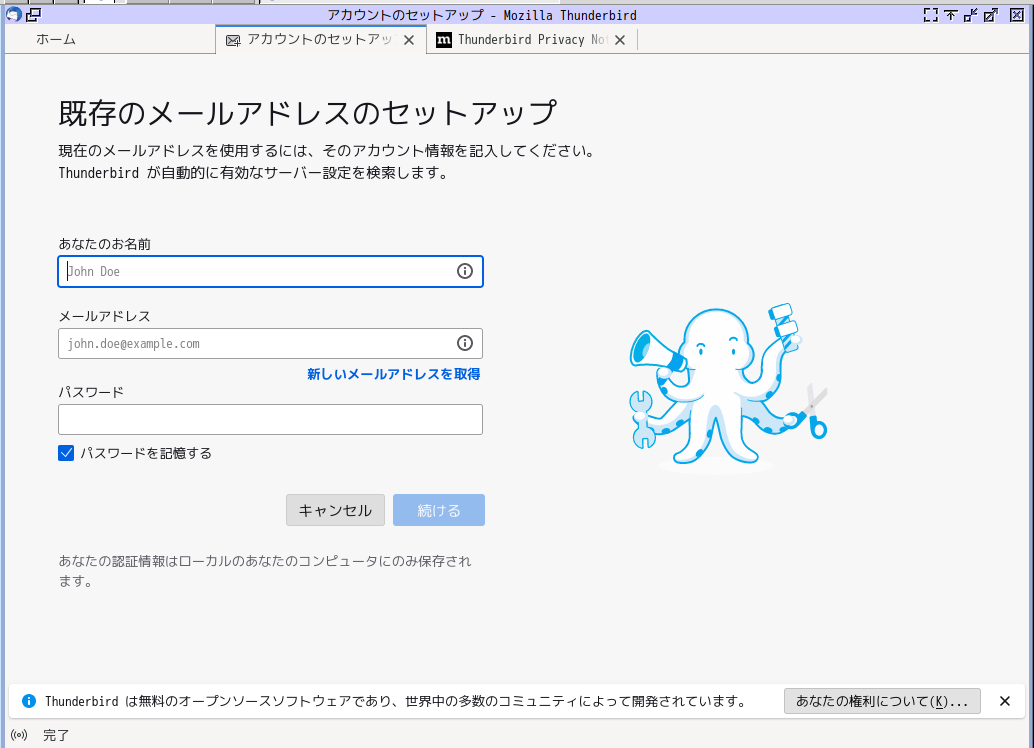1034x748 pixels.
Task: Toggle the パスワードを記憶する checkbox
Action: pyautogui.click(x=66, y=453)
